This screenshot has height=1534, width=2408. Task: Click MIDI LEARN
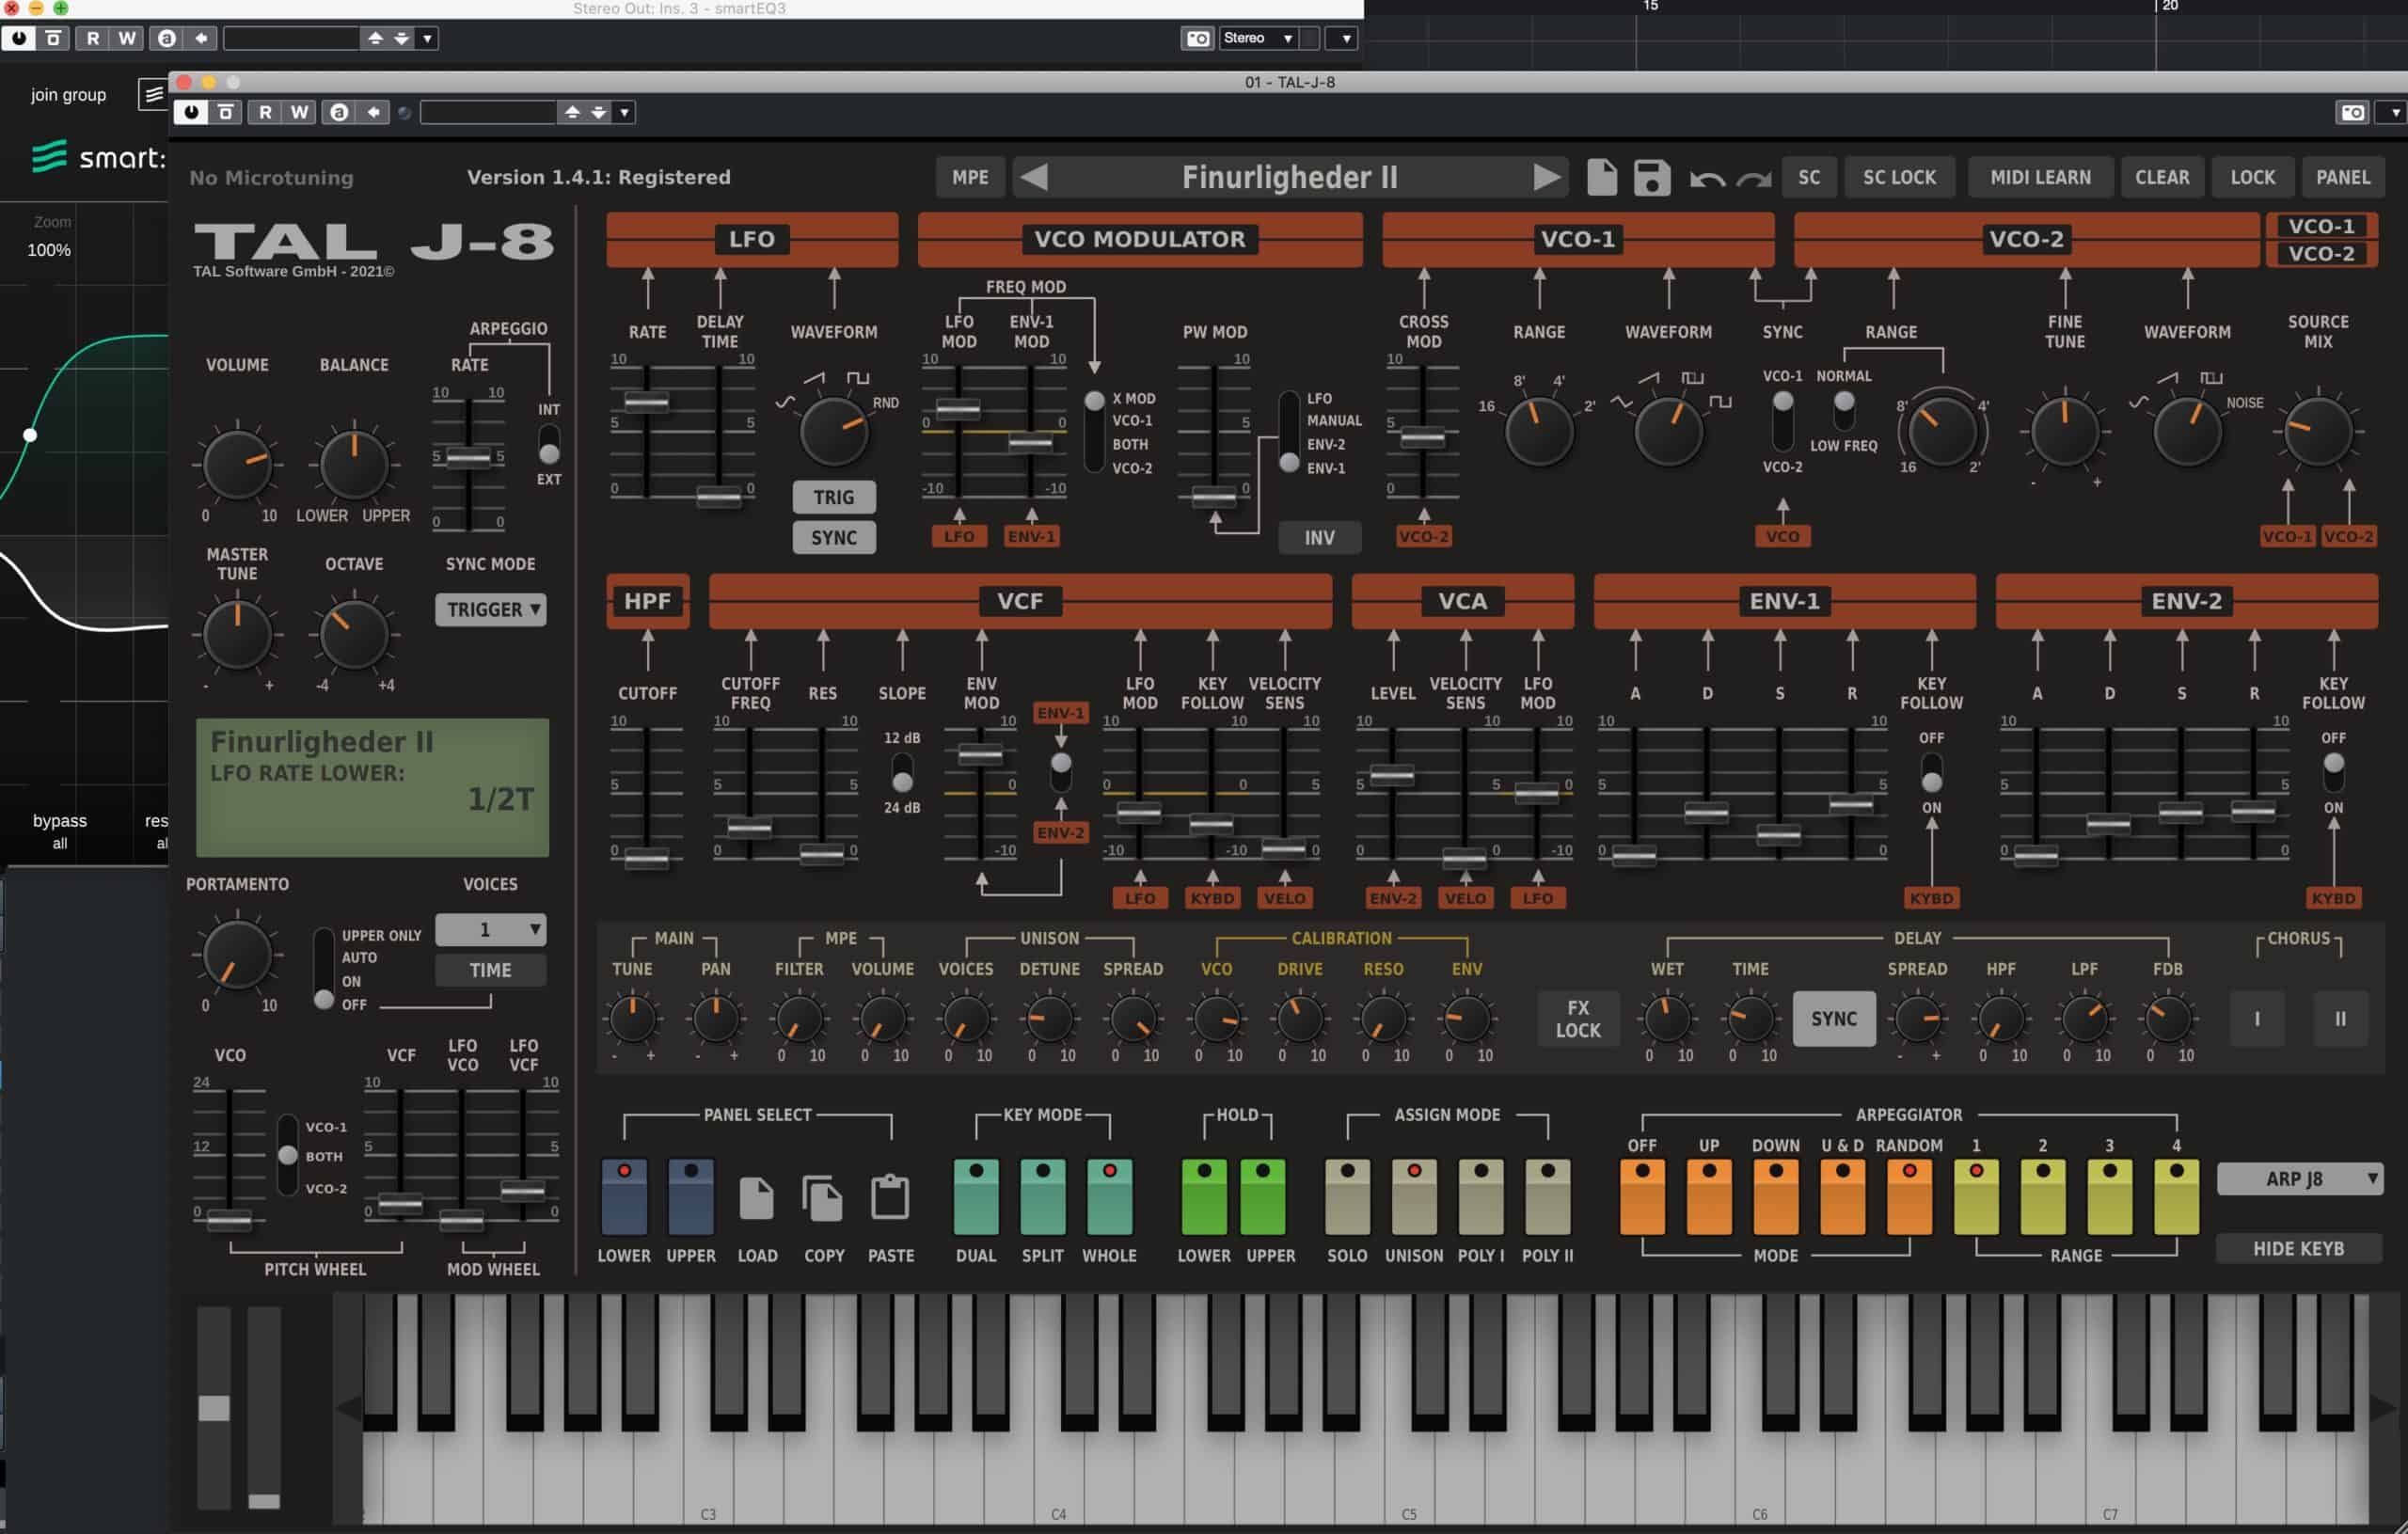tap(2040, 177)
